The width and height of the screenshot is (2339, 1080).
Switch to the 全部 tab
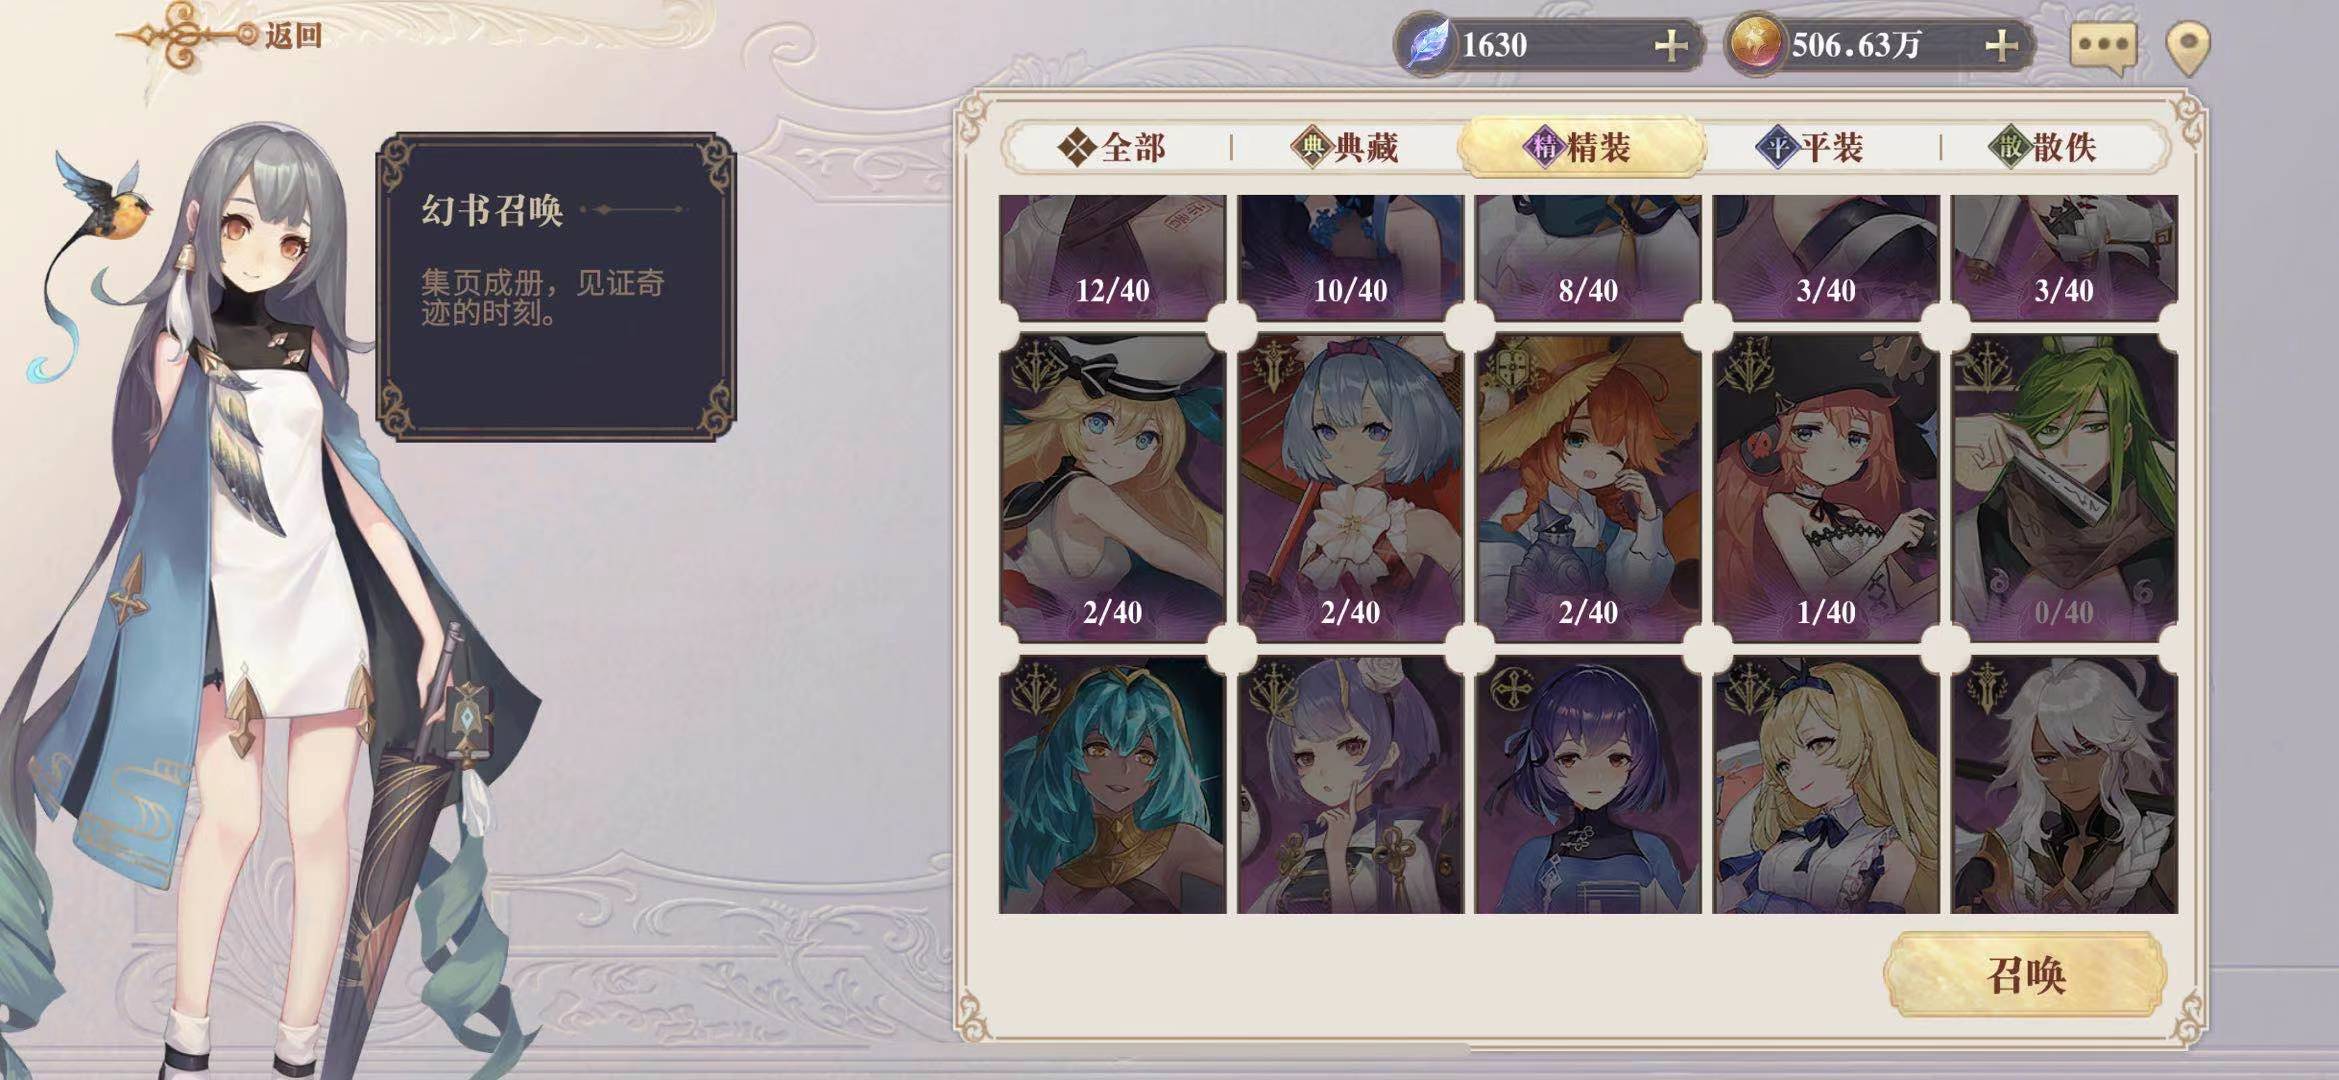click(x=1112, y=148)
